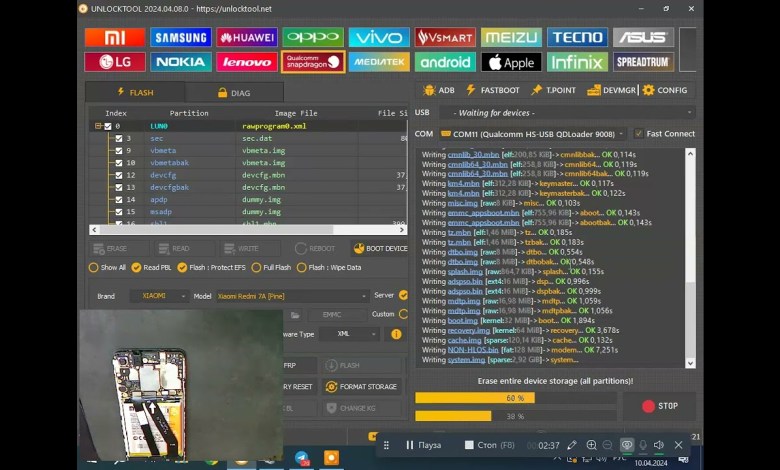
Task: Click the orange info icon near XML
Action: pyautogui.click(x=396, y=334)
